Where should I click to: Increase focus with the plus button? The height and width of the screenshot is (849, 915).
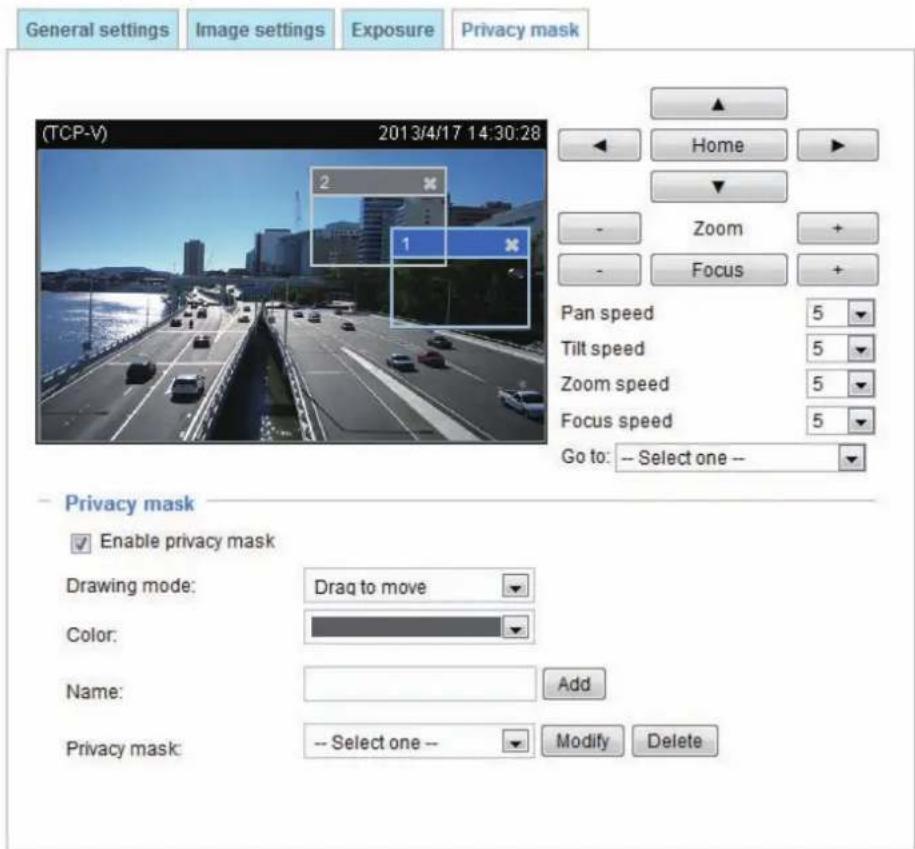click(x=837, y=270)
